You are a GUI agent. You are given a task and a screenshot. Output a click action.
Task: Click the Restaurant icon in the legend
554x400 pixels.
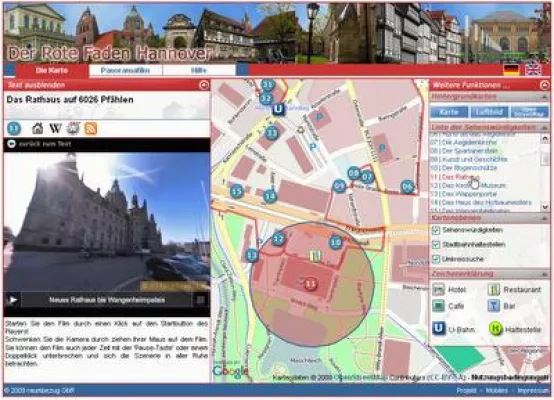click(x=494, y=290)
